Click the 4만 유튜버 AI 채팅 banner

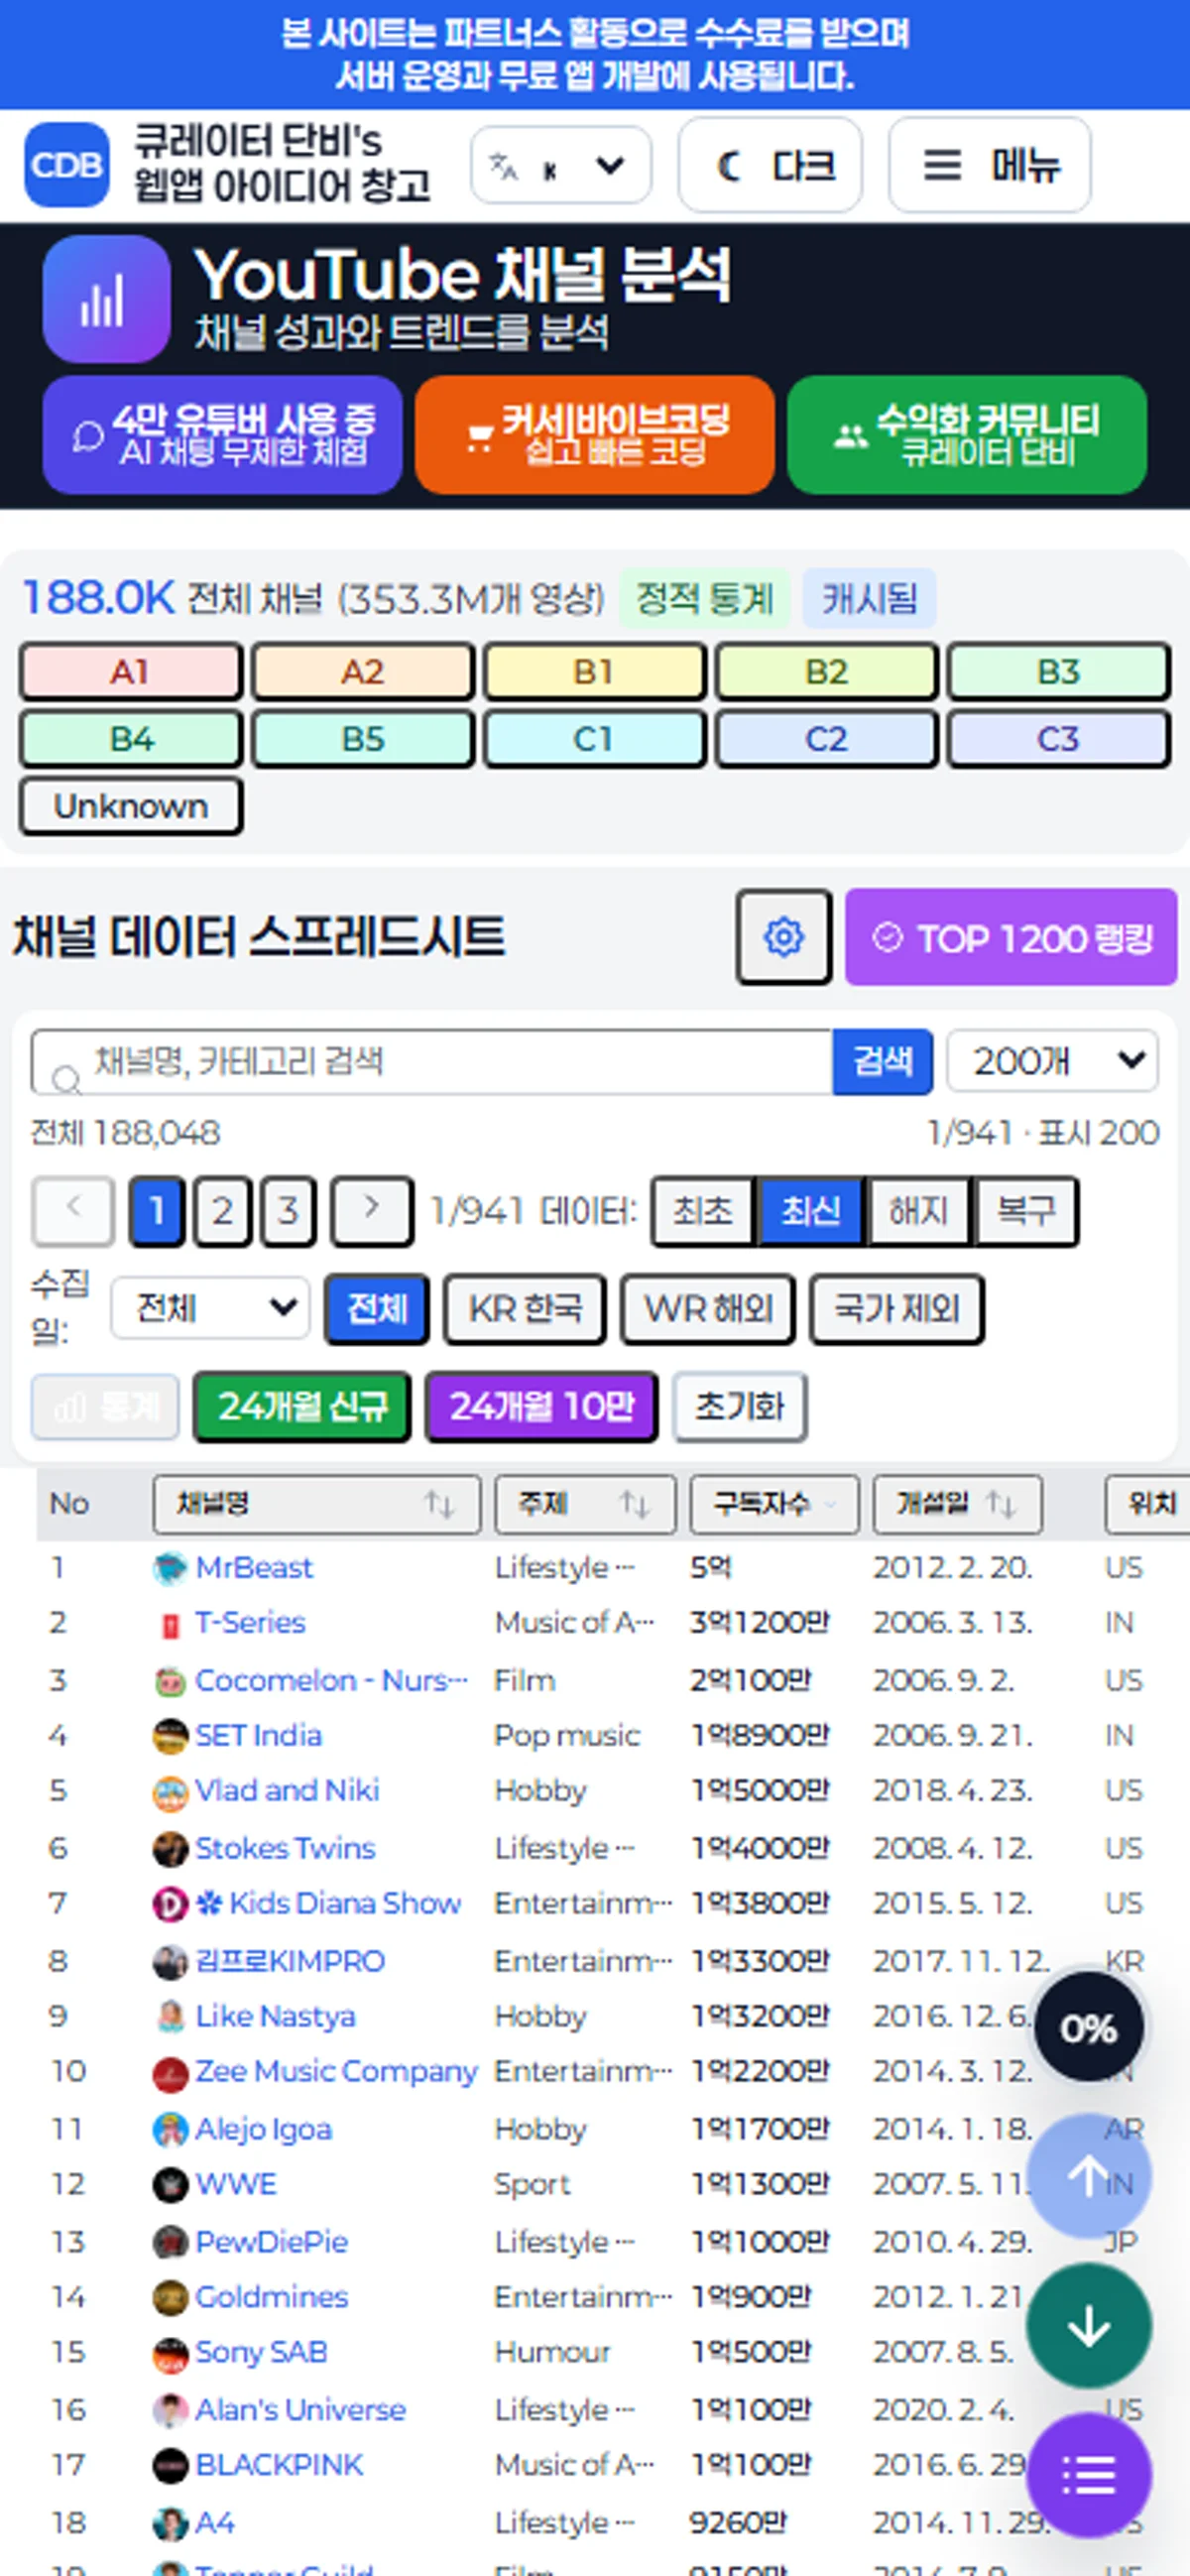click(x=223, y=434)
